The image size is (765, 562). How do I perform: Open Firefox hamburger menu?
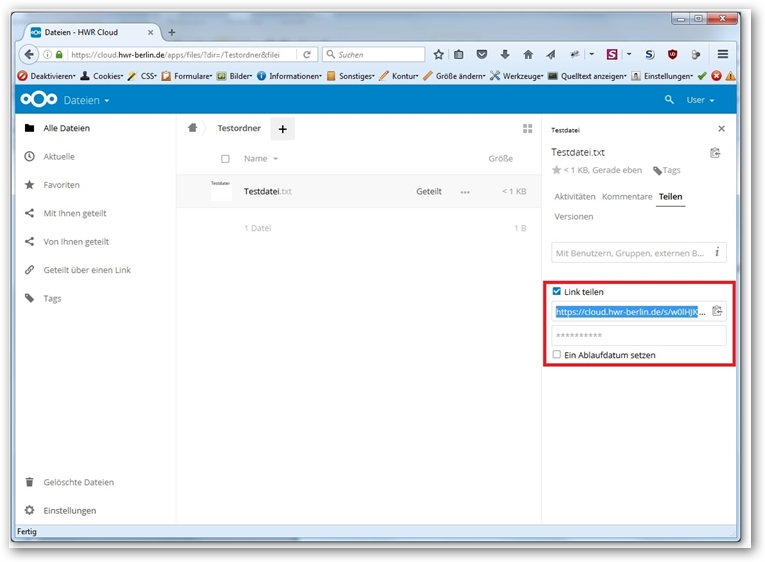723,54
